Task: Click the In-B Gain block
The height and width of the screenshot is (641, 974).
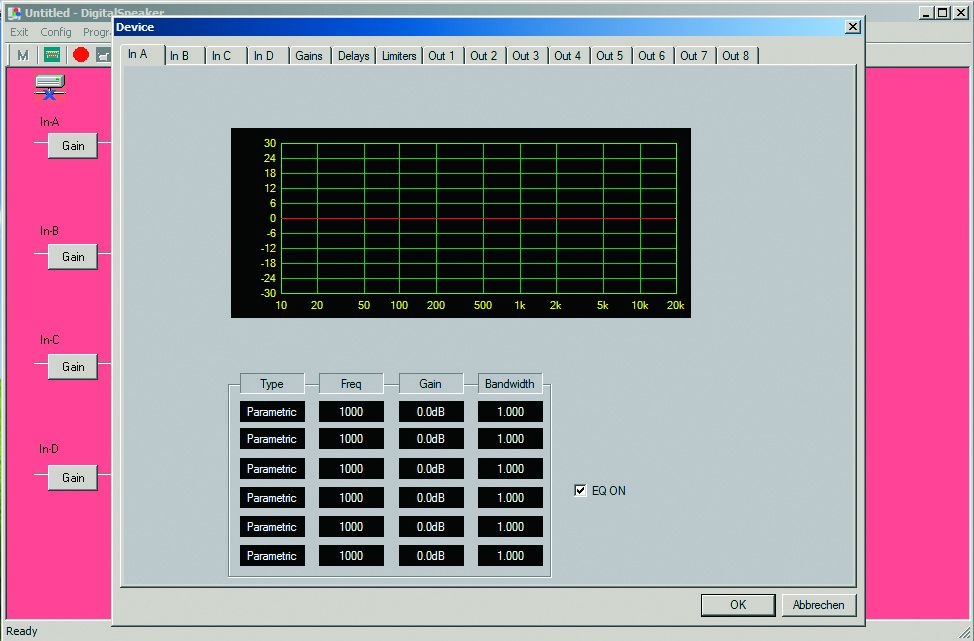Action: tap(73, 257)
